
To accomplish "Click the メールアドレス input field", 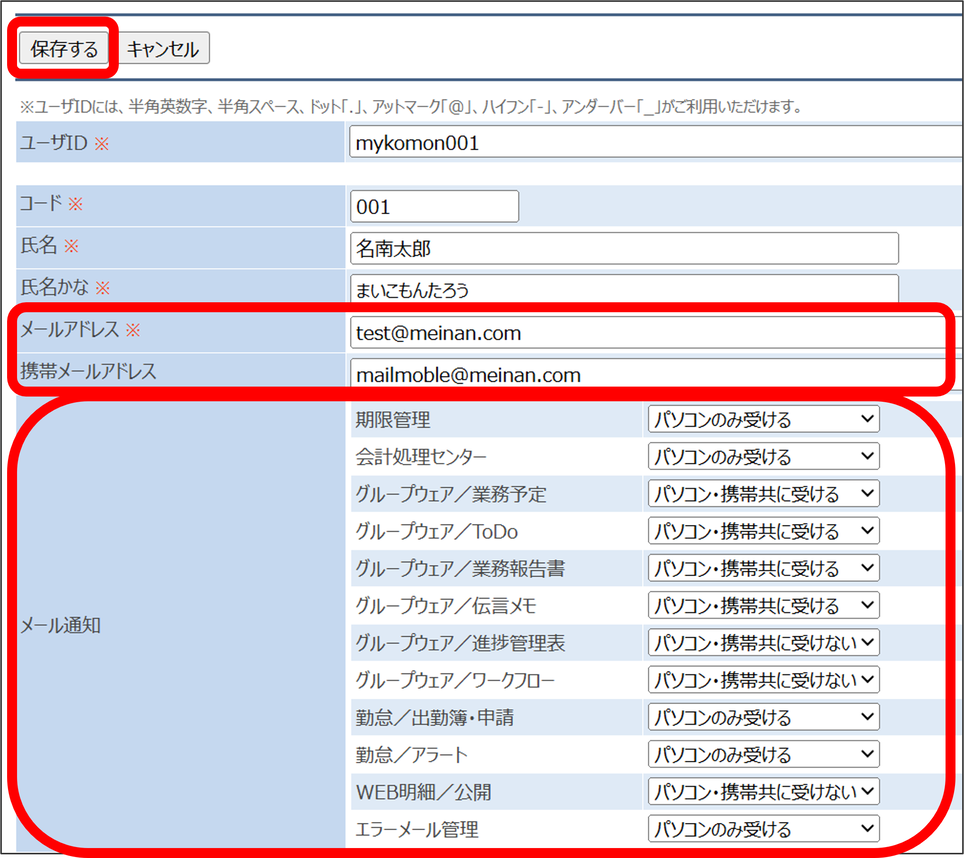I will click(650, 333).
